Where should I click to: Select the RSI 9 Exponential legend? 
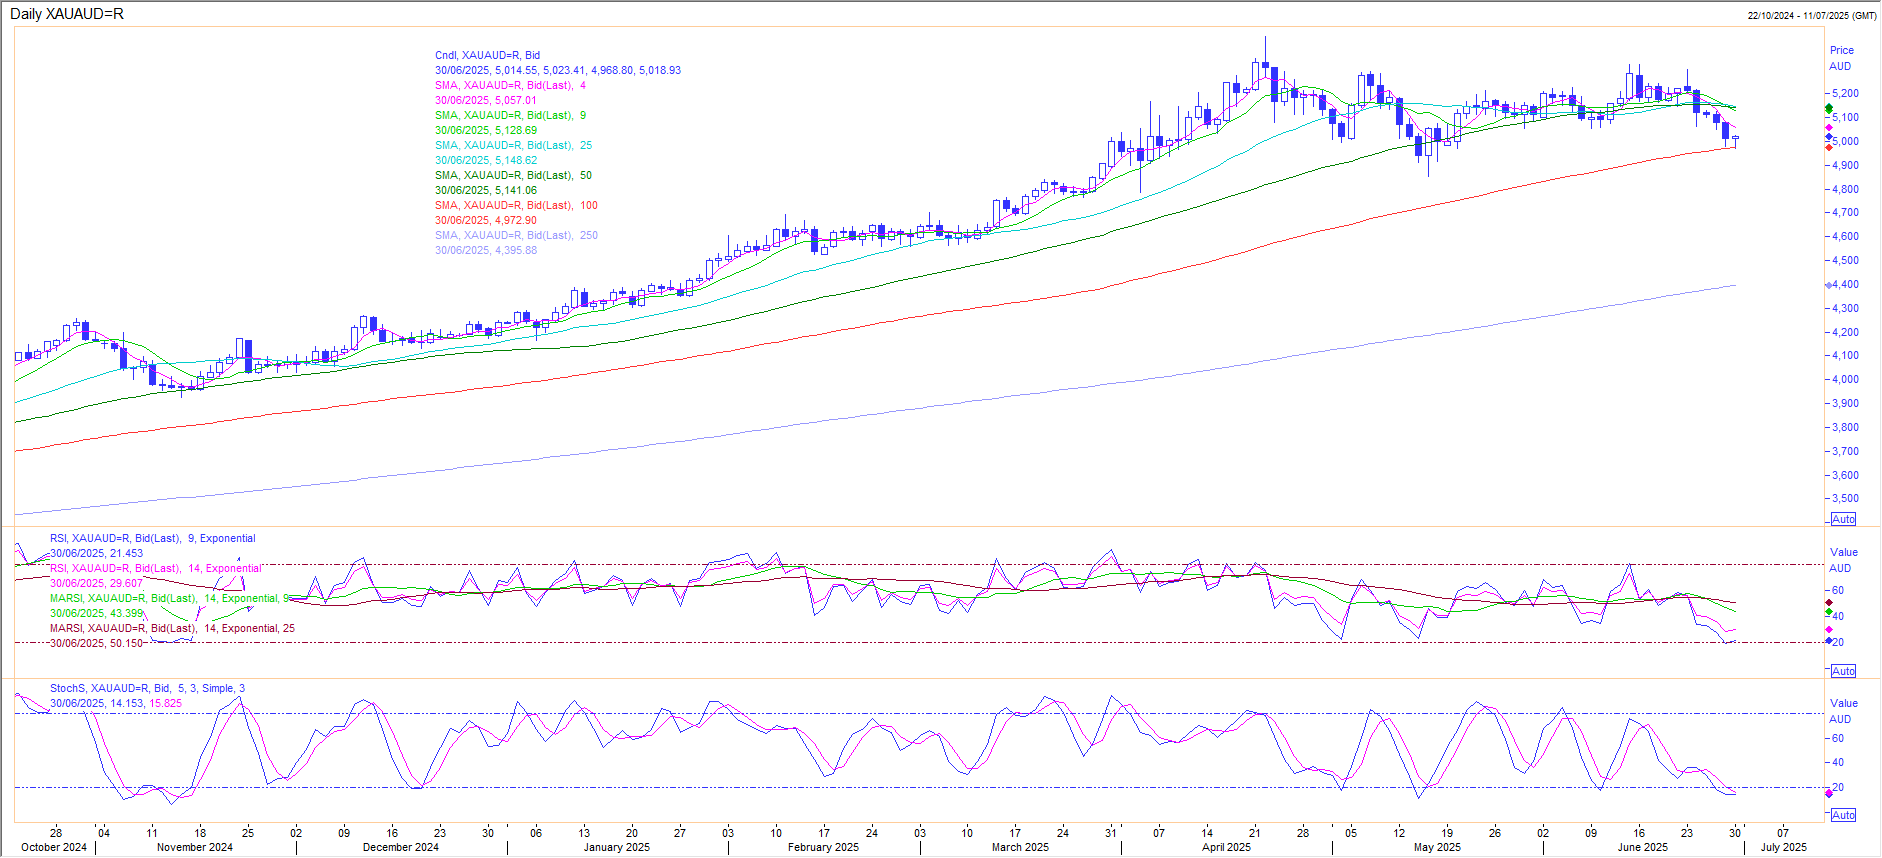(153, 538)
